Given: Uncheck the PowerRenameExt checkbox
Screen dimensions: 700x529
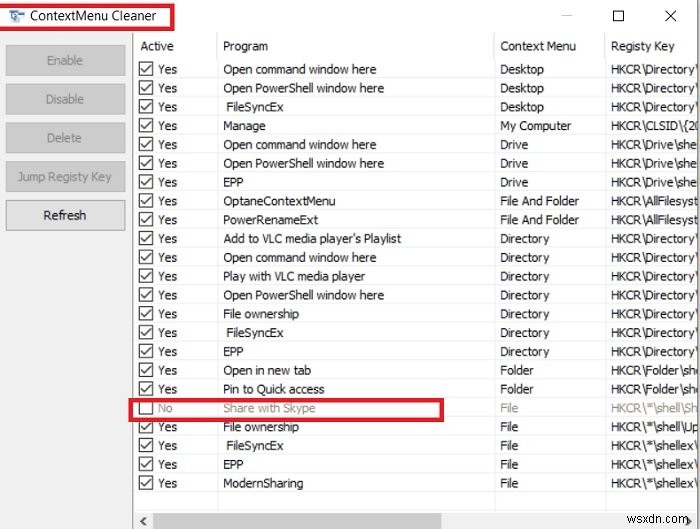Looking at the screenshot, I should point(146,220).
